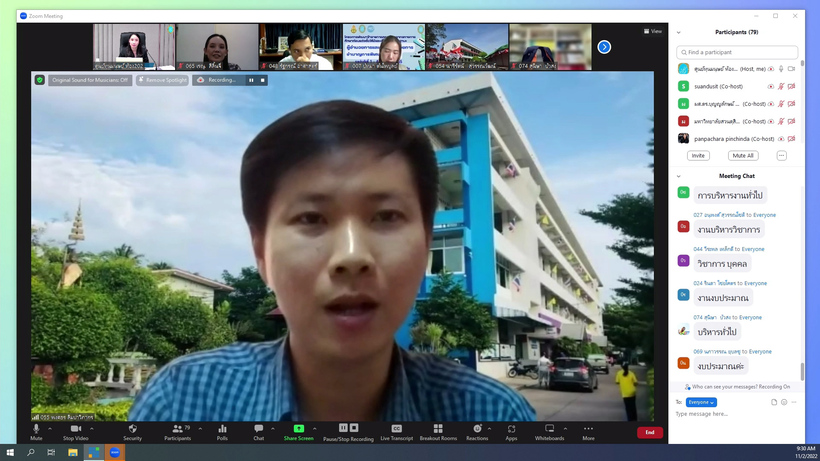Select thumbnail labeled 065
The height and width of the screenshot is (461, 820).
point(217,47)
